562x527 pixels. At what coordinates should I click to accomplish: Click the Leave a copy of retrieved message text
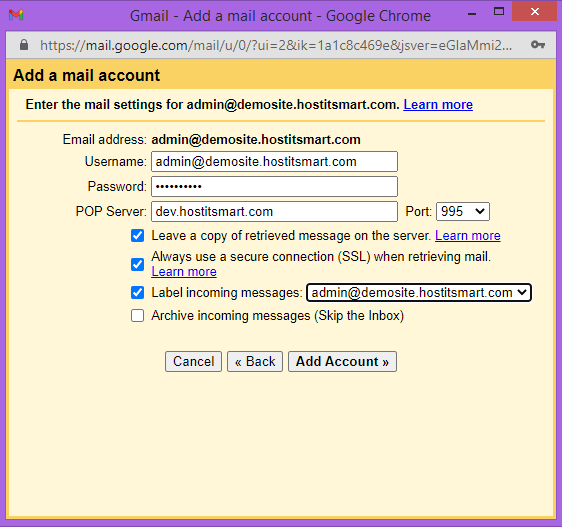point(291,236)
